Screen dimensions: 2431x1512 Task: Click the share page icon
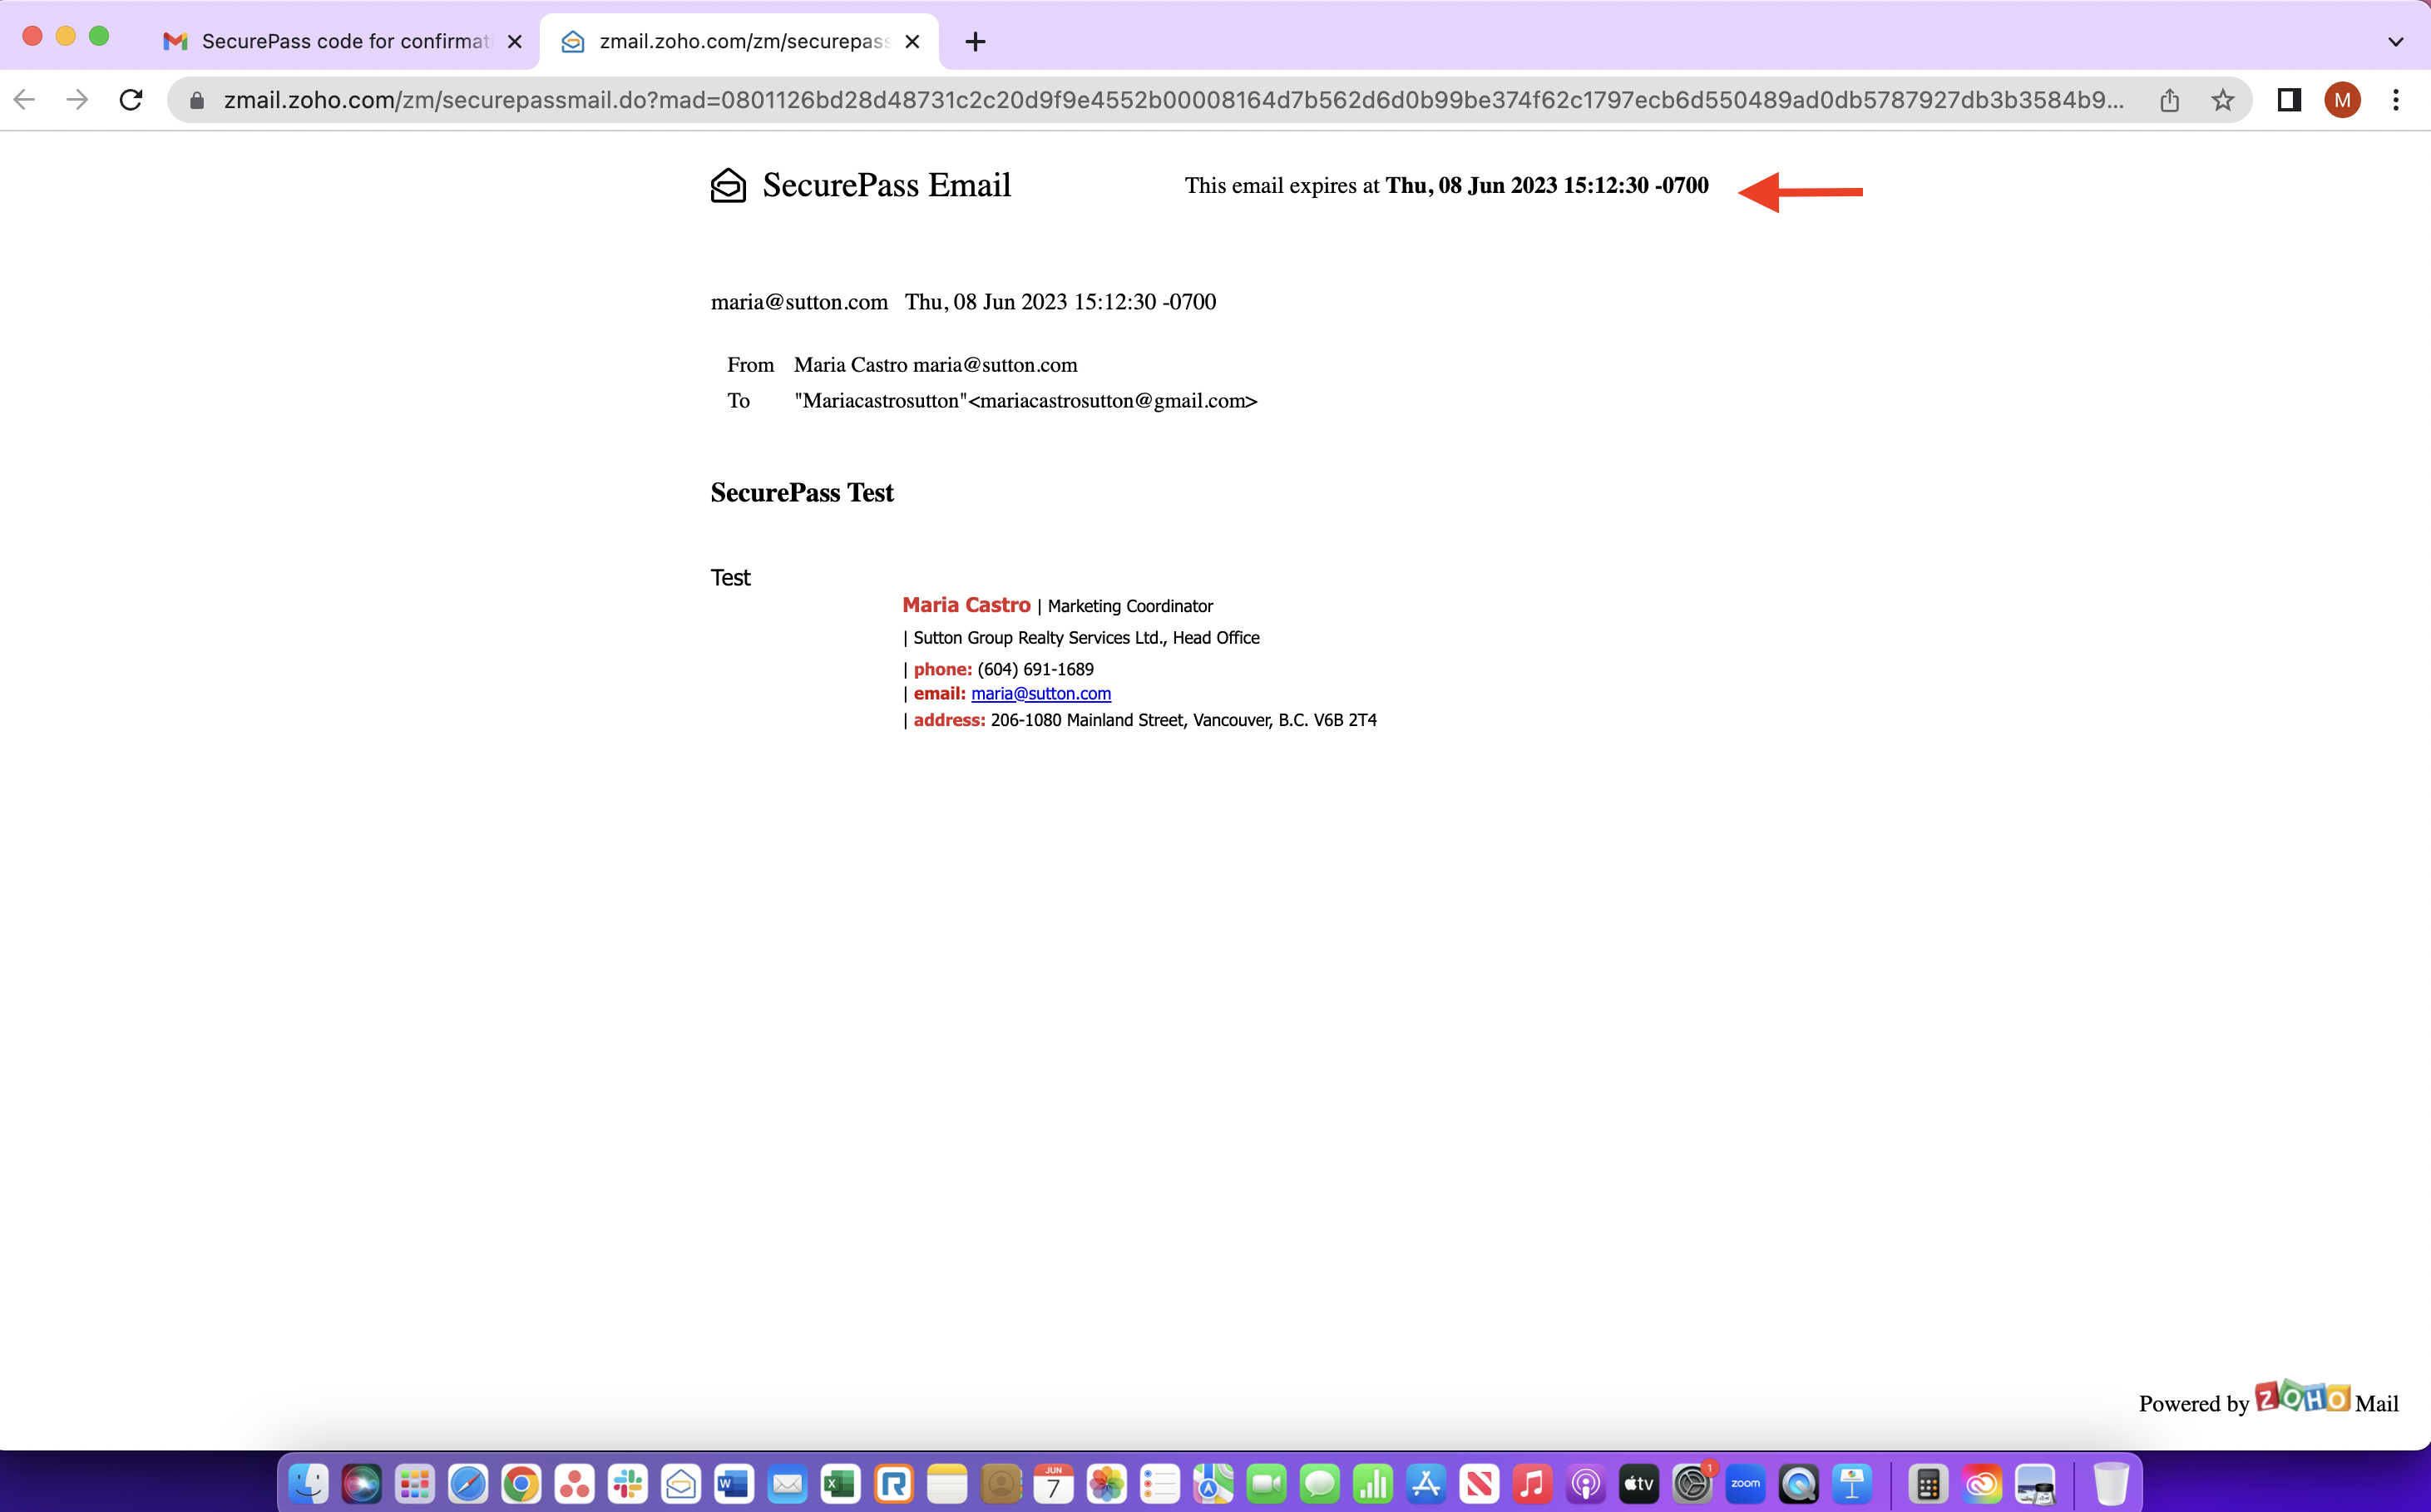coord(2168,100)
